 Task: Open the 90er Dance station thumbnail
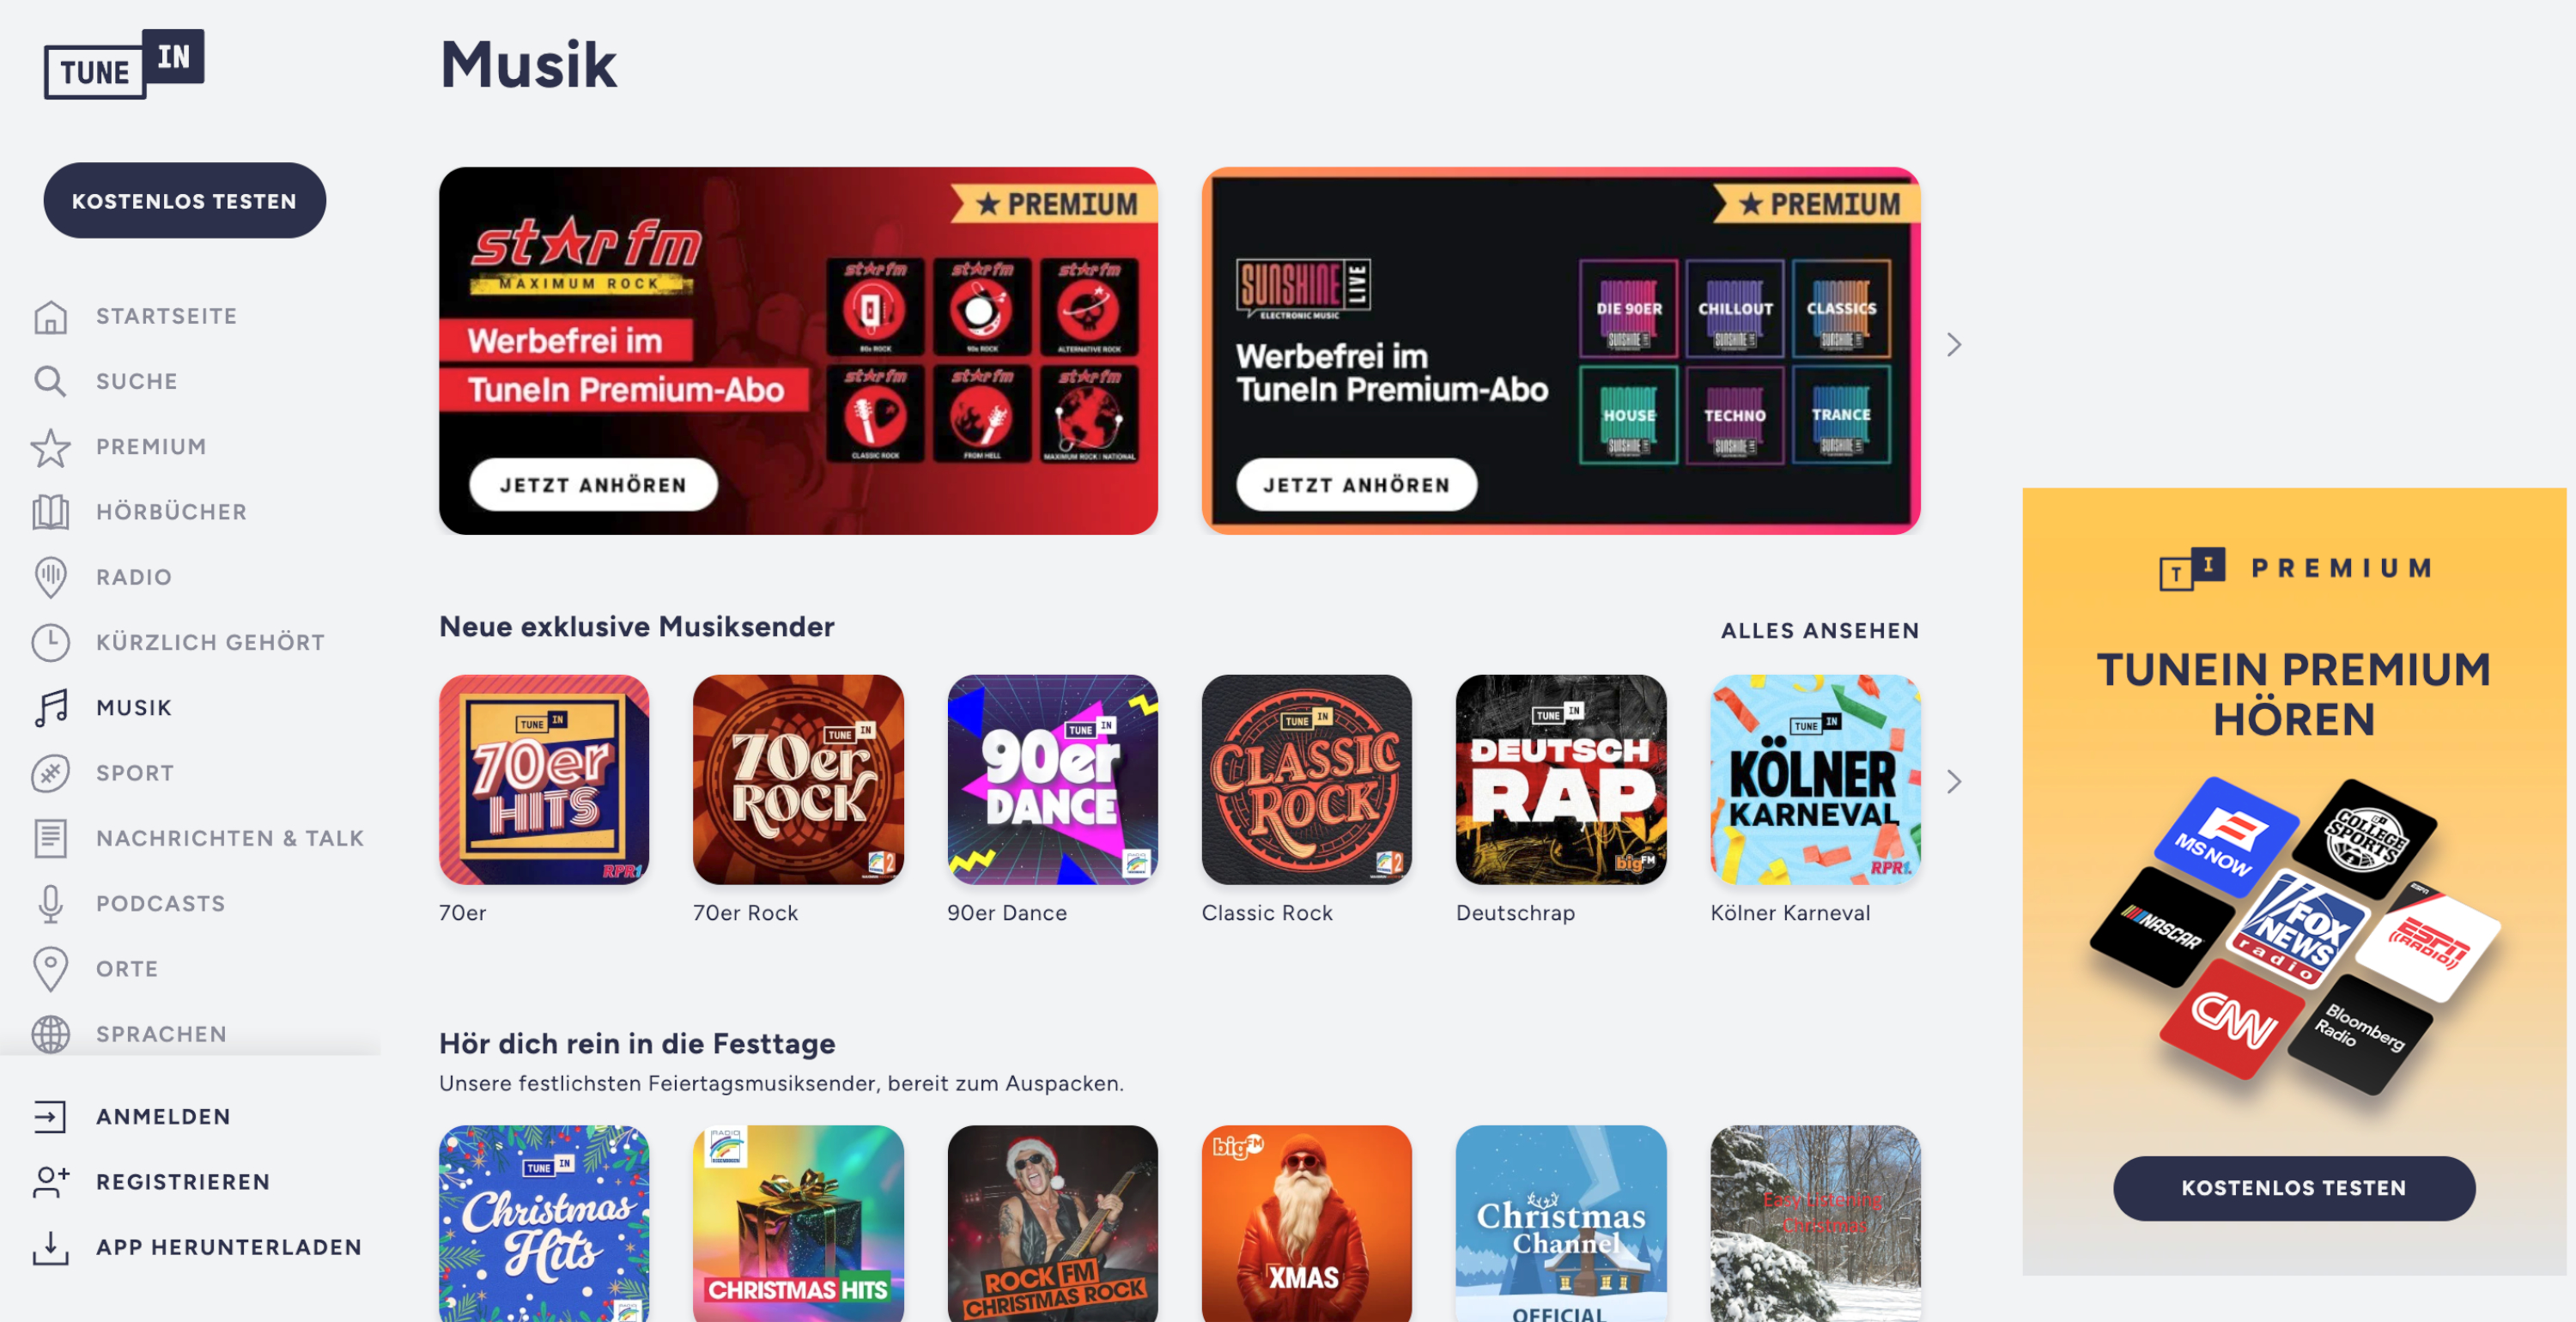click(1053, 780)
